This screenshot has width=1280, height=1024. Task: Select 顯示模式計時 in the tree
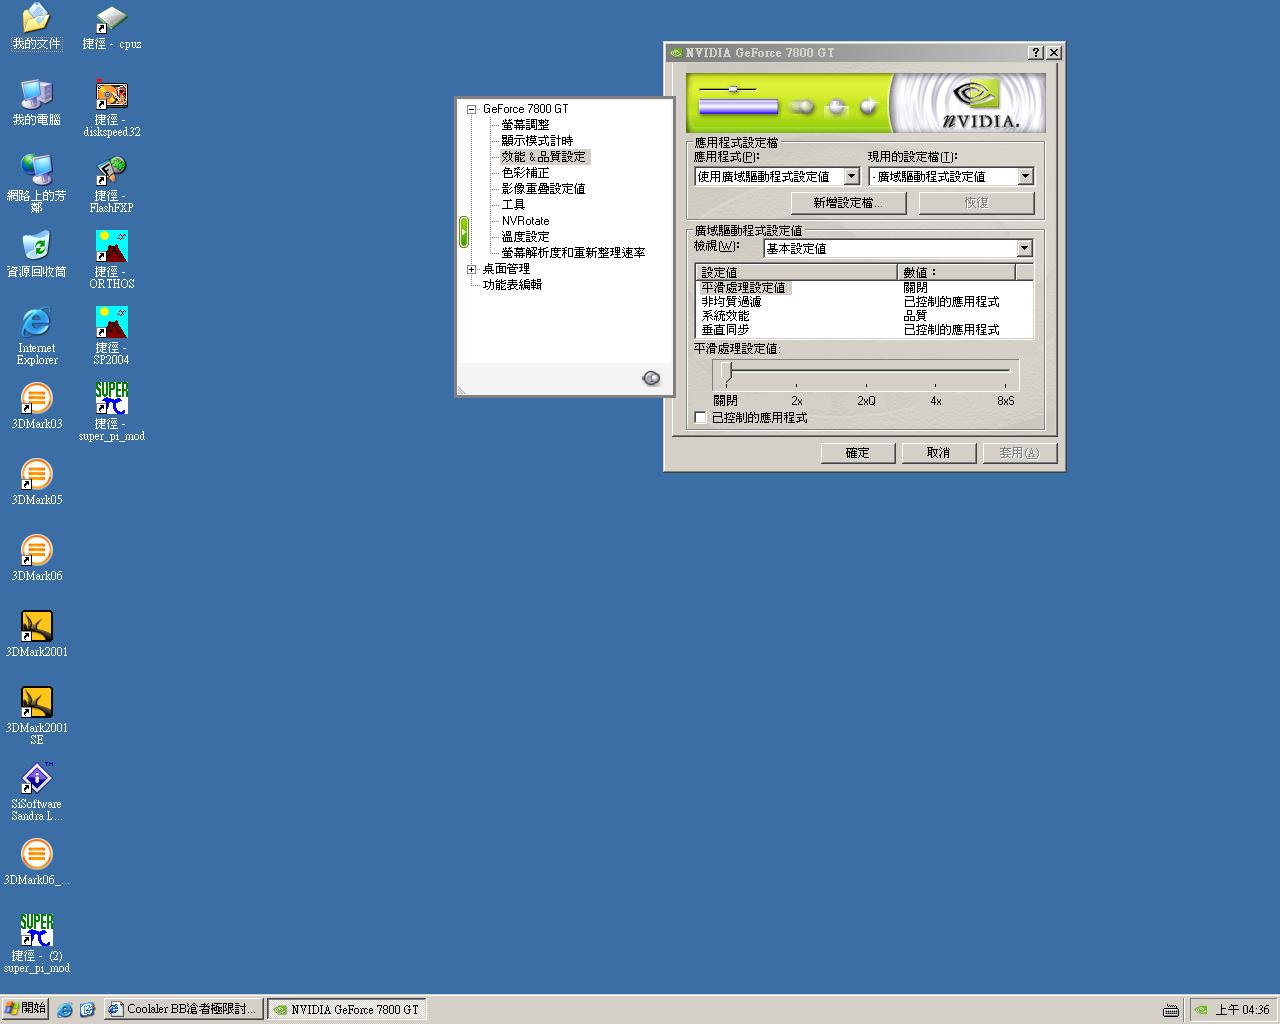click(x=537, y=141)
